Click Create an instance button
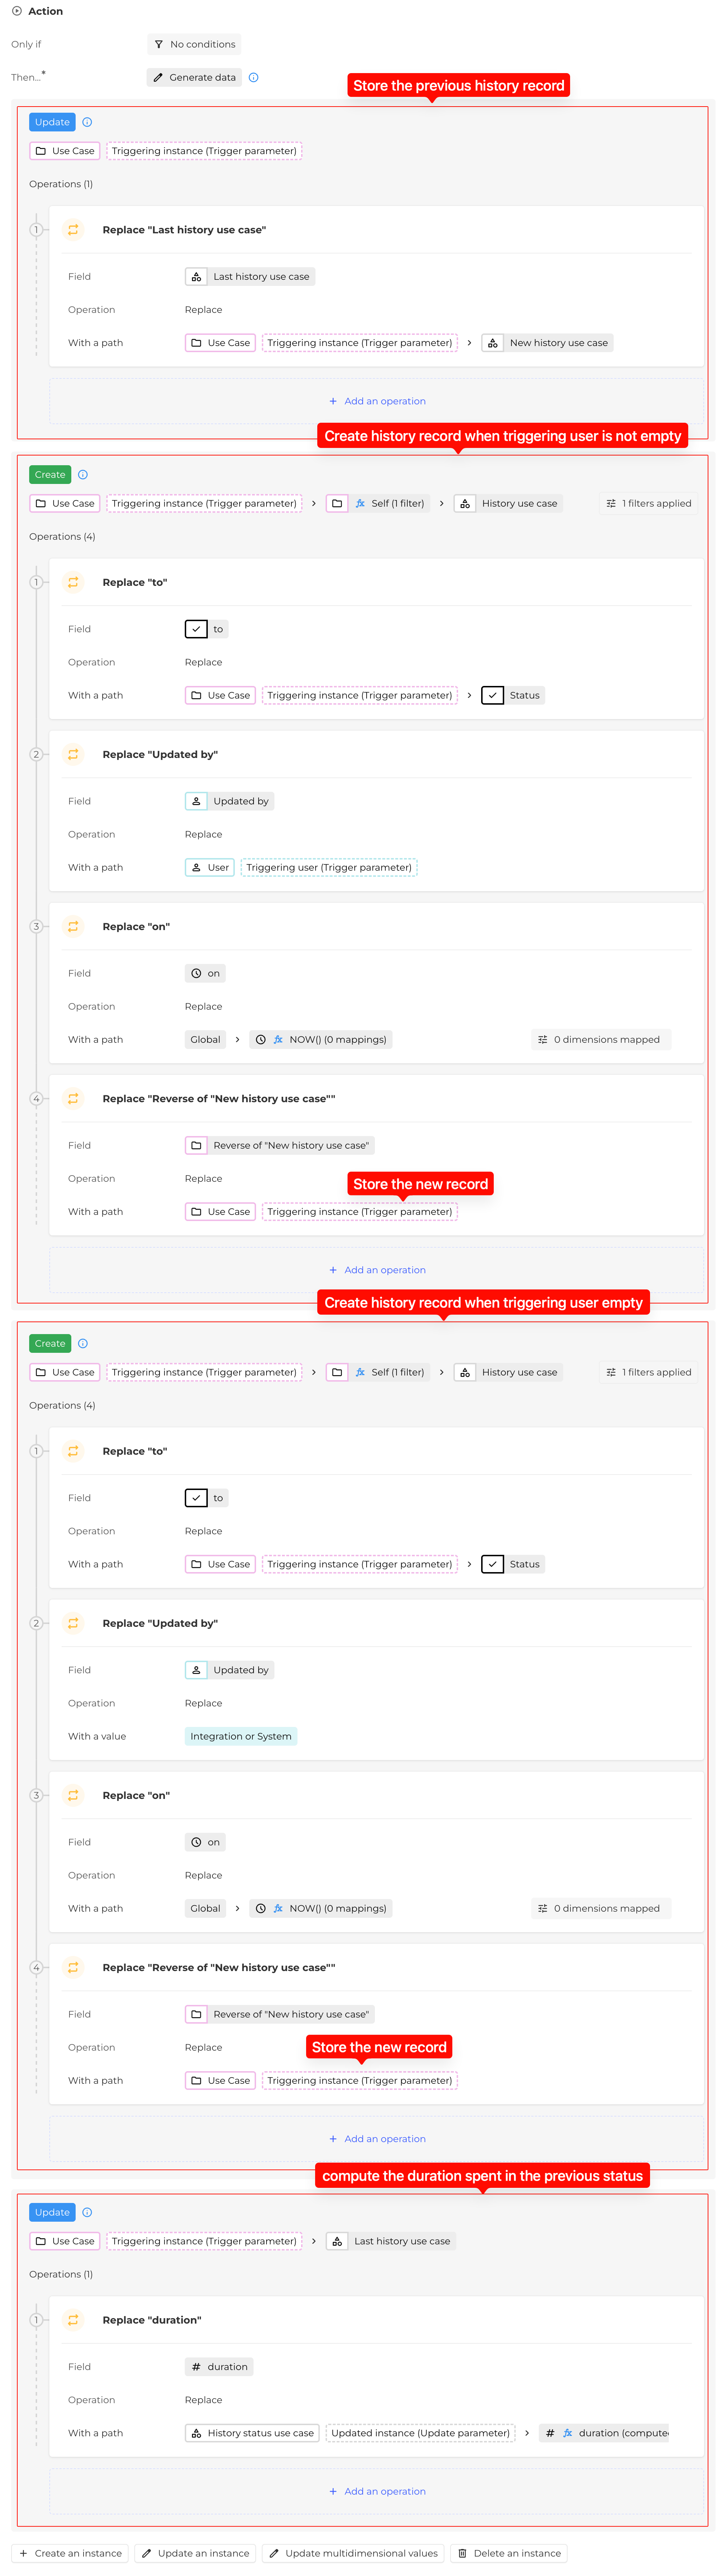This screenshot has width=721, height=2576. point(70,2553)
